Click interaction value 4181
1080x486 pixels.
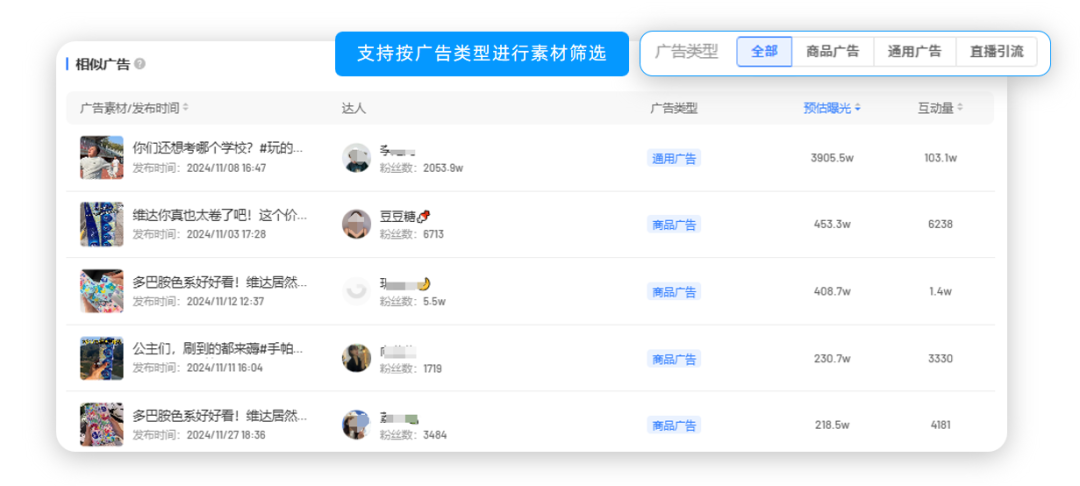coord(940,425)
